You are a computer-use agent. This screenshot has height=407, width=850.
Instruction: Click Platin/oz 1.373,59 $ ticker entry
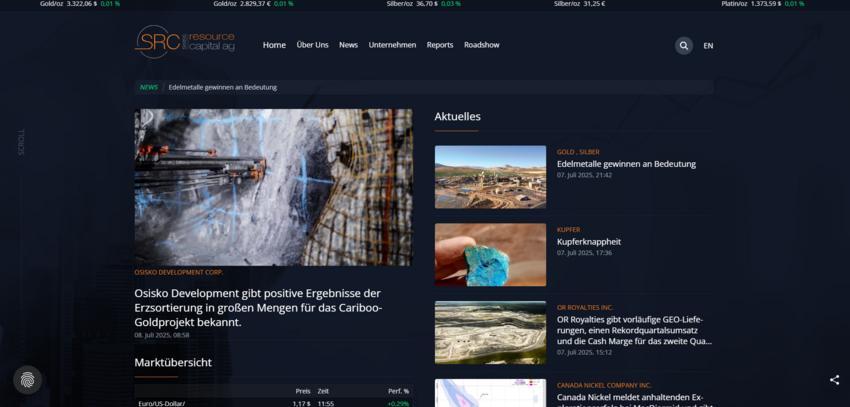coord(763,4)
